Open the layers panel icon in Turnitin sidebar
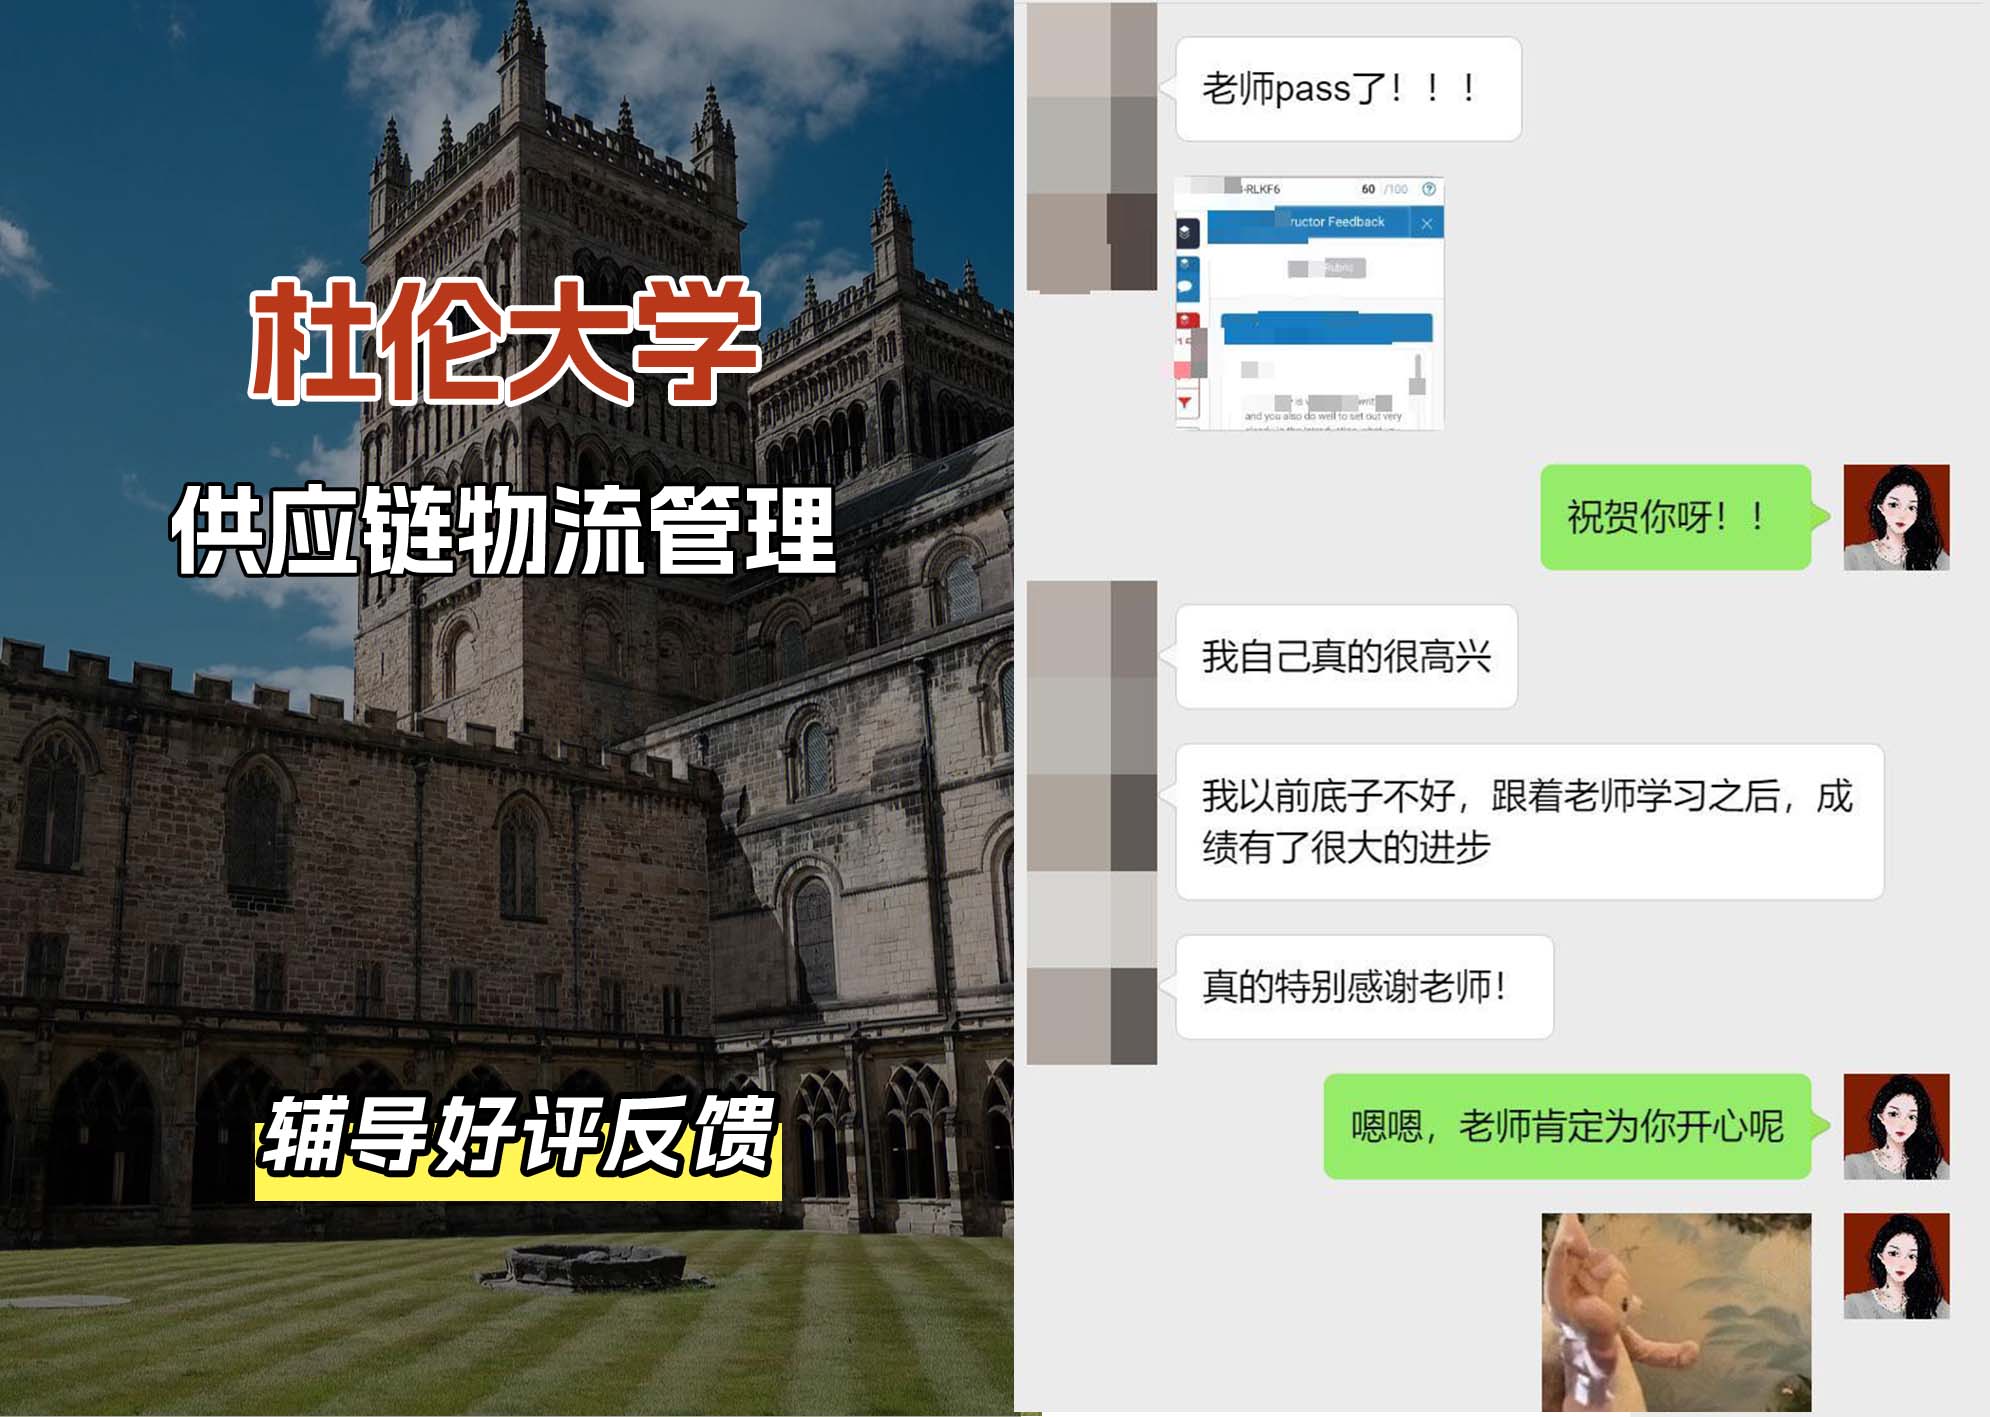This screenshot has height=1417, width=1990. click(1188, 233)
